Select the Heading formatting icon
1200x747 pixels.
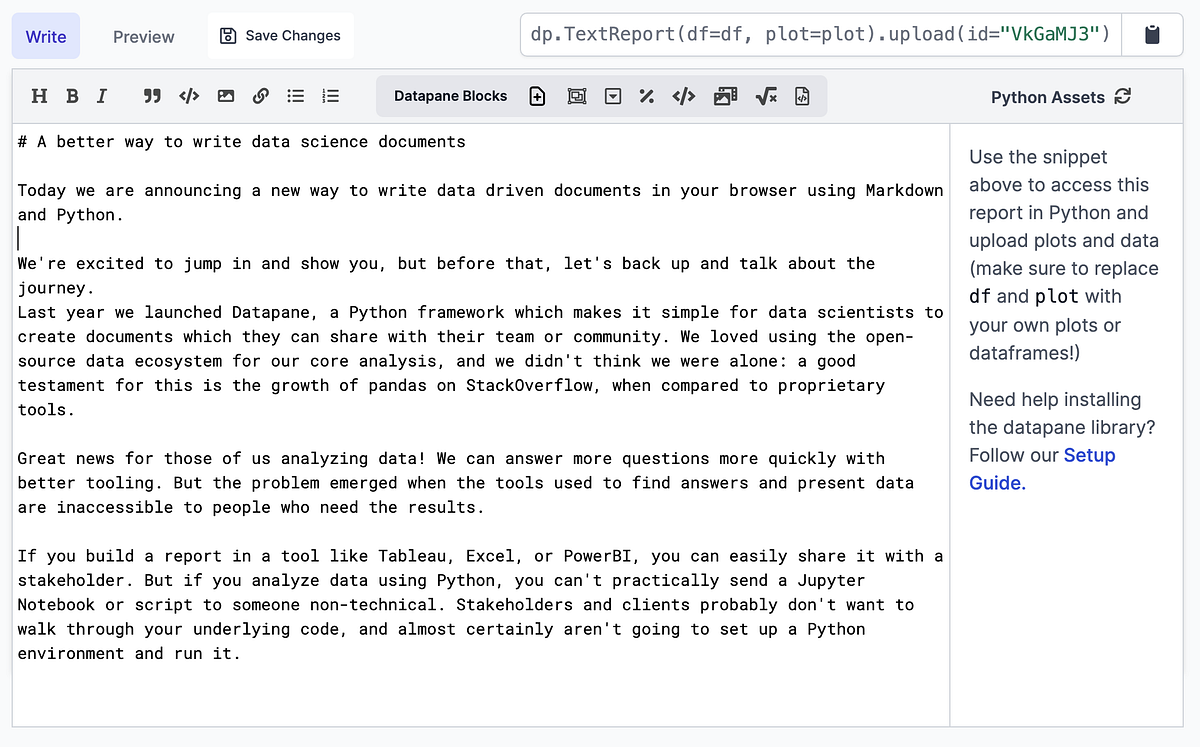pos(39,95)
